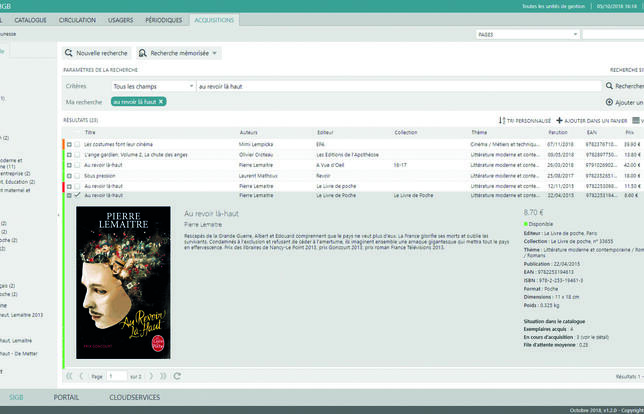Screen dimensions: 644x414
Task: Remove the 'au revoir là haut' search tag
Action: (x=161, y=102)
